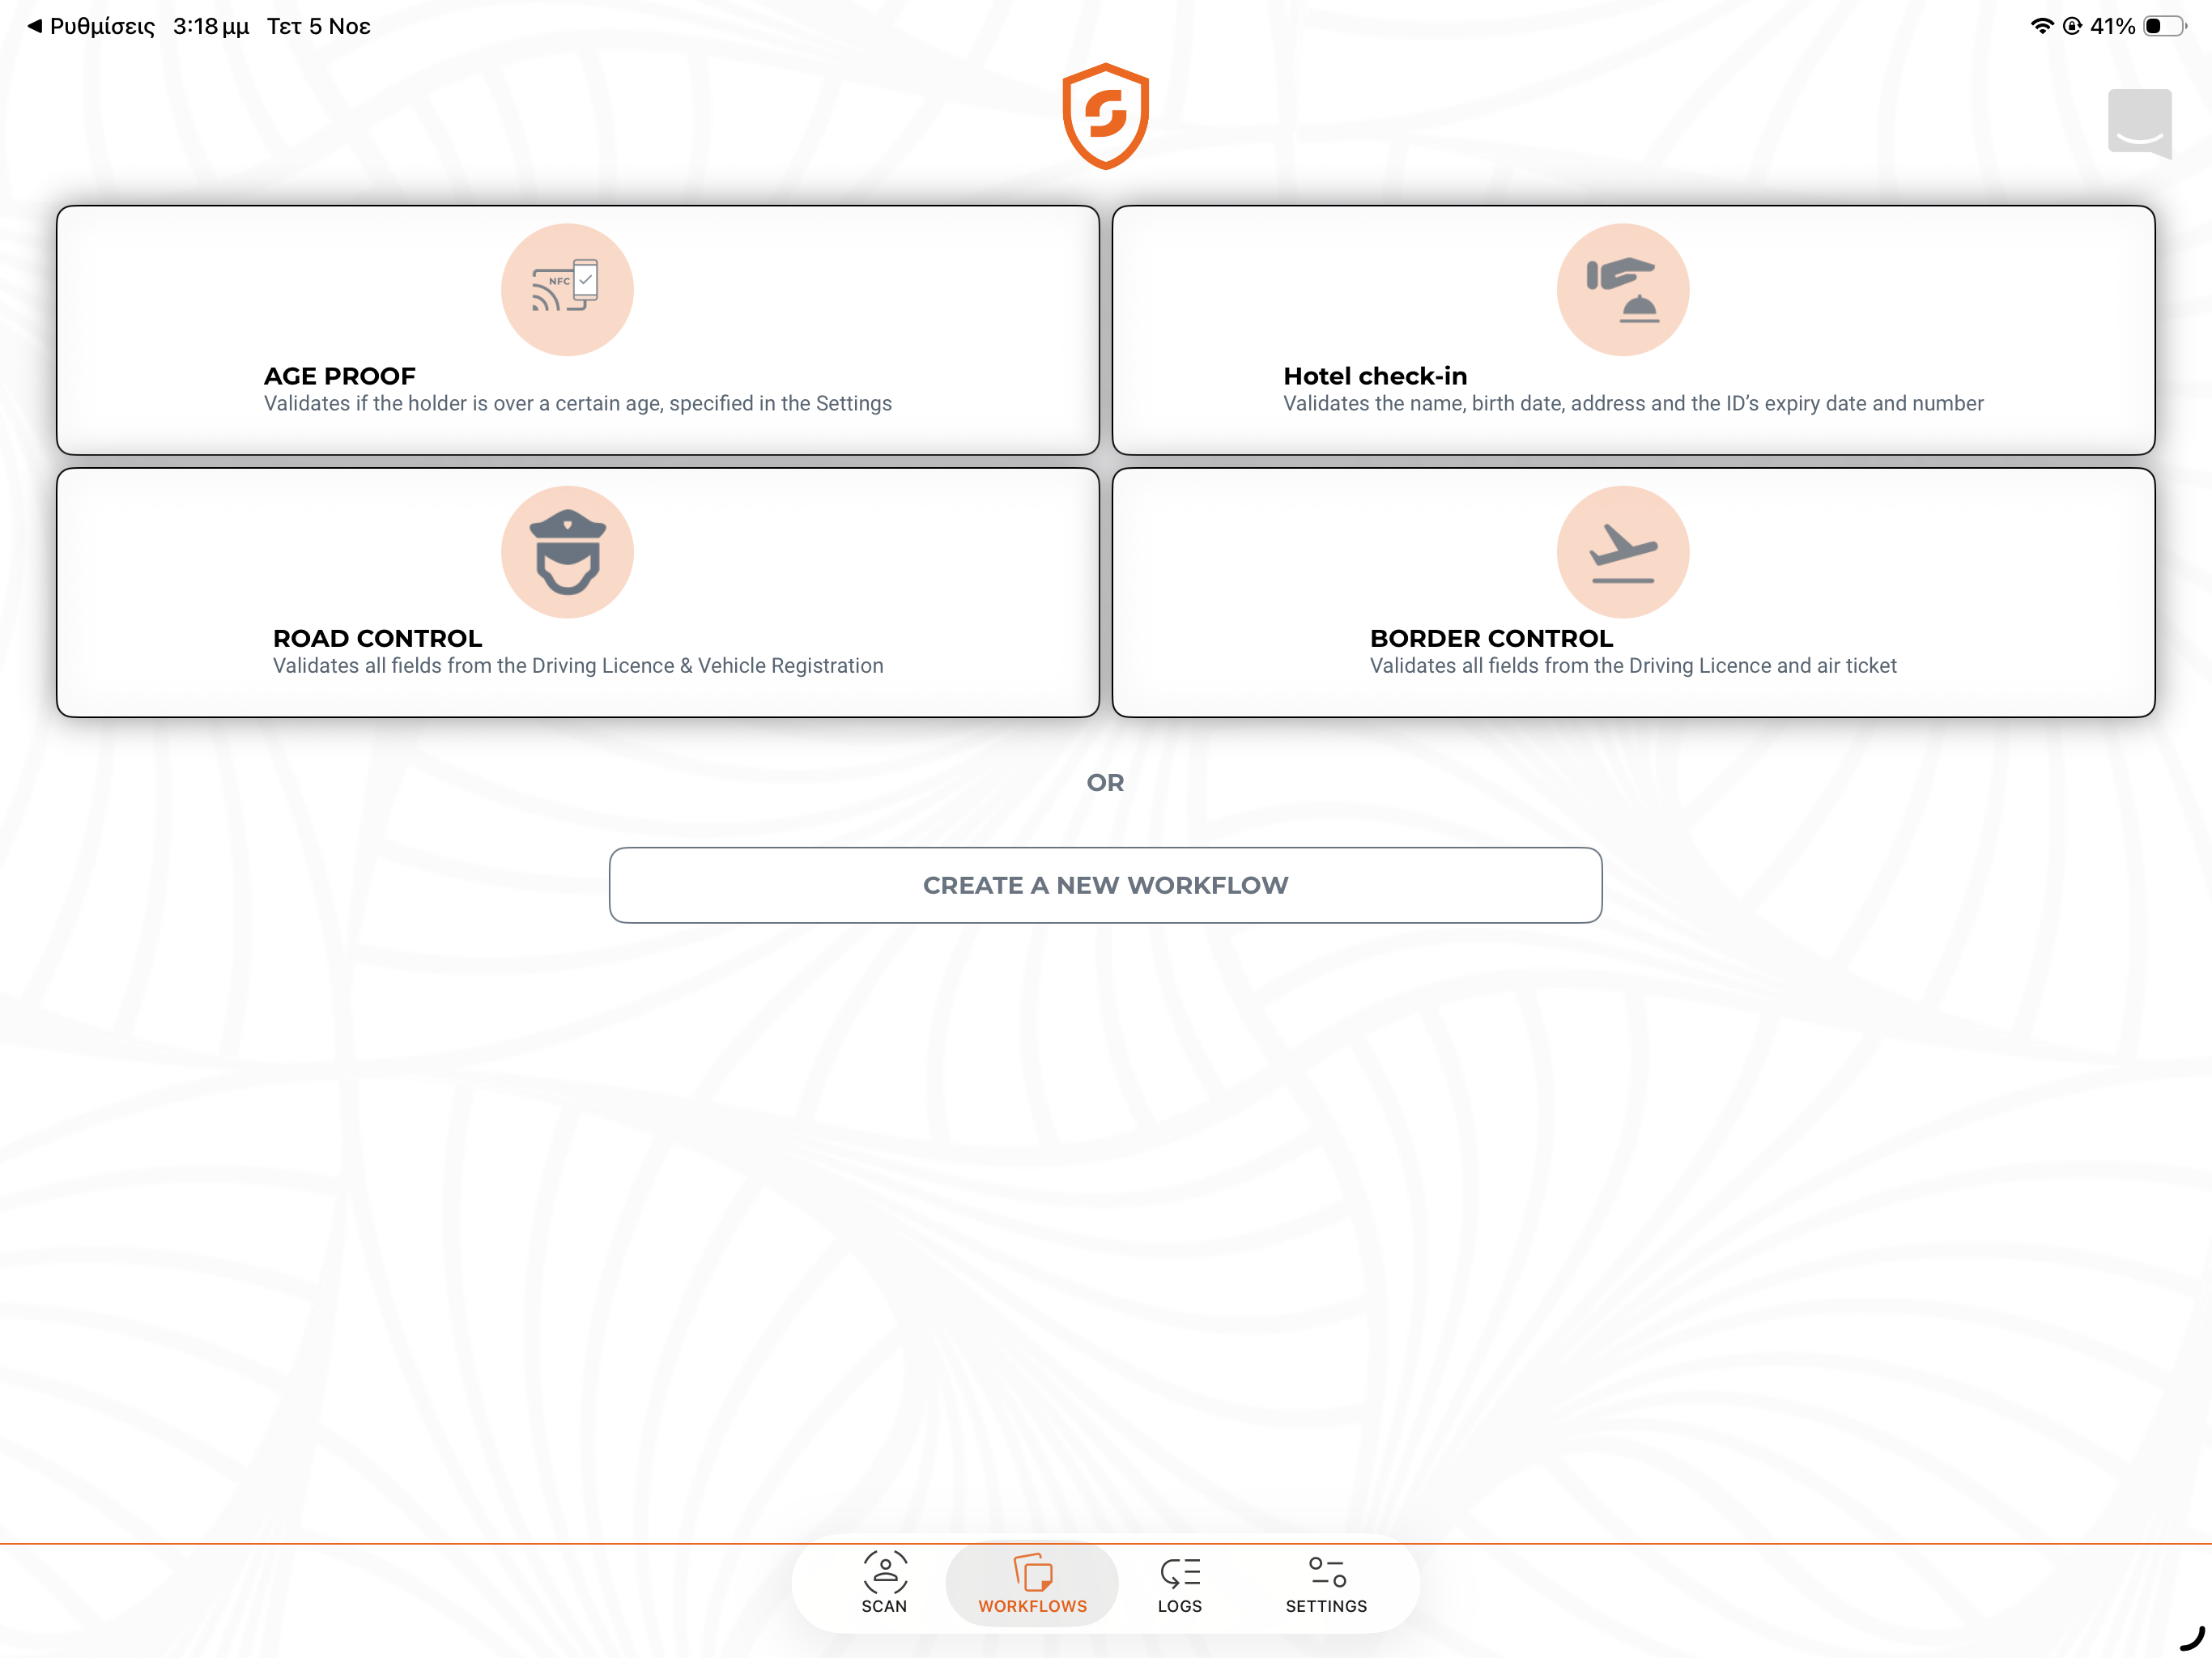The height and width of the screenshot is (1658, 2212).
Task: Tap the Settings sliders icon
Action: [x=1327, y=1571]
